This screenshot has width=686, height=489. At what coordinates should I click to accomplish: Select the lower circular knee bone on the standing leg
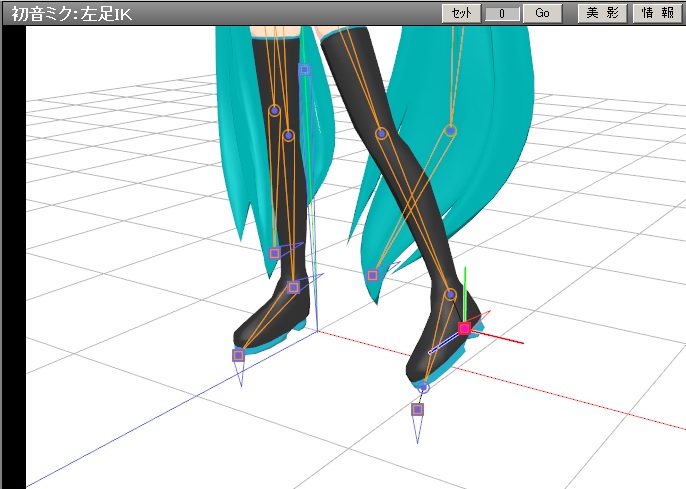[x=288, y=136]
